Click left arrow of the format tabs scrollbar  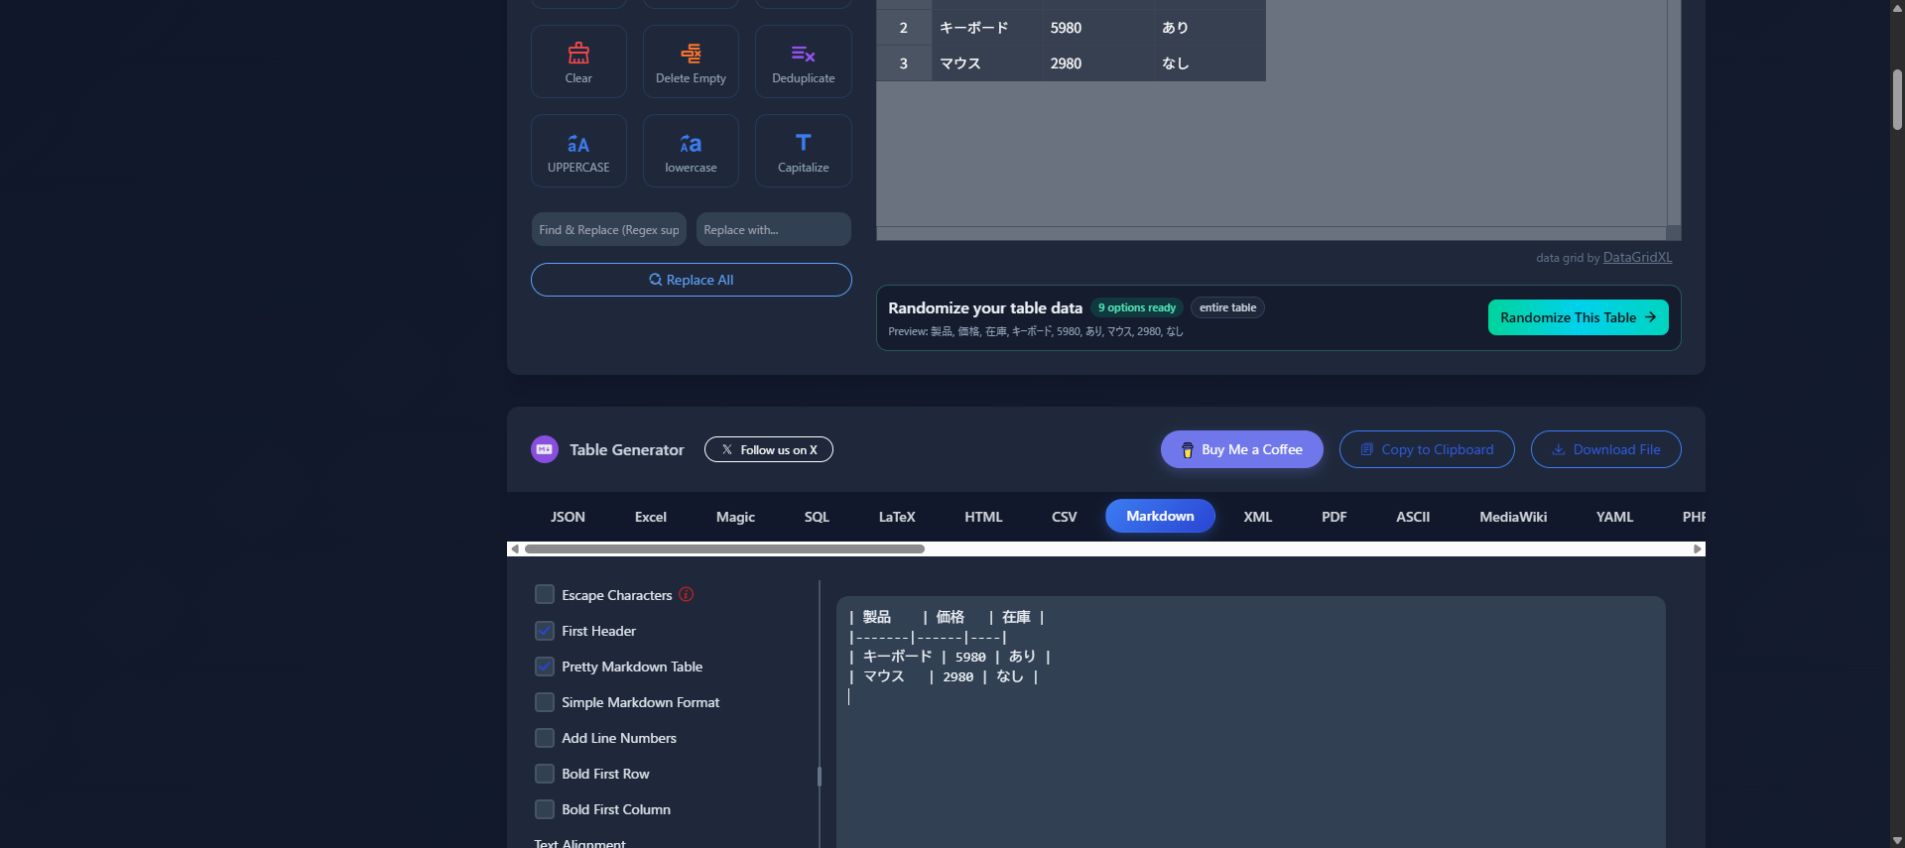point(515,549)
